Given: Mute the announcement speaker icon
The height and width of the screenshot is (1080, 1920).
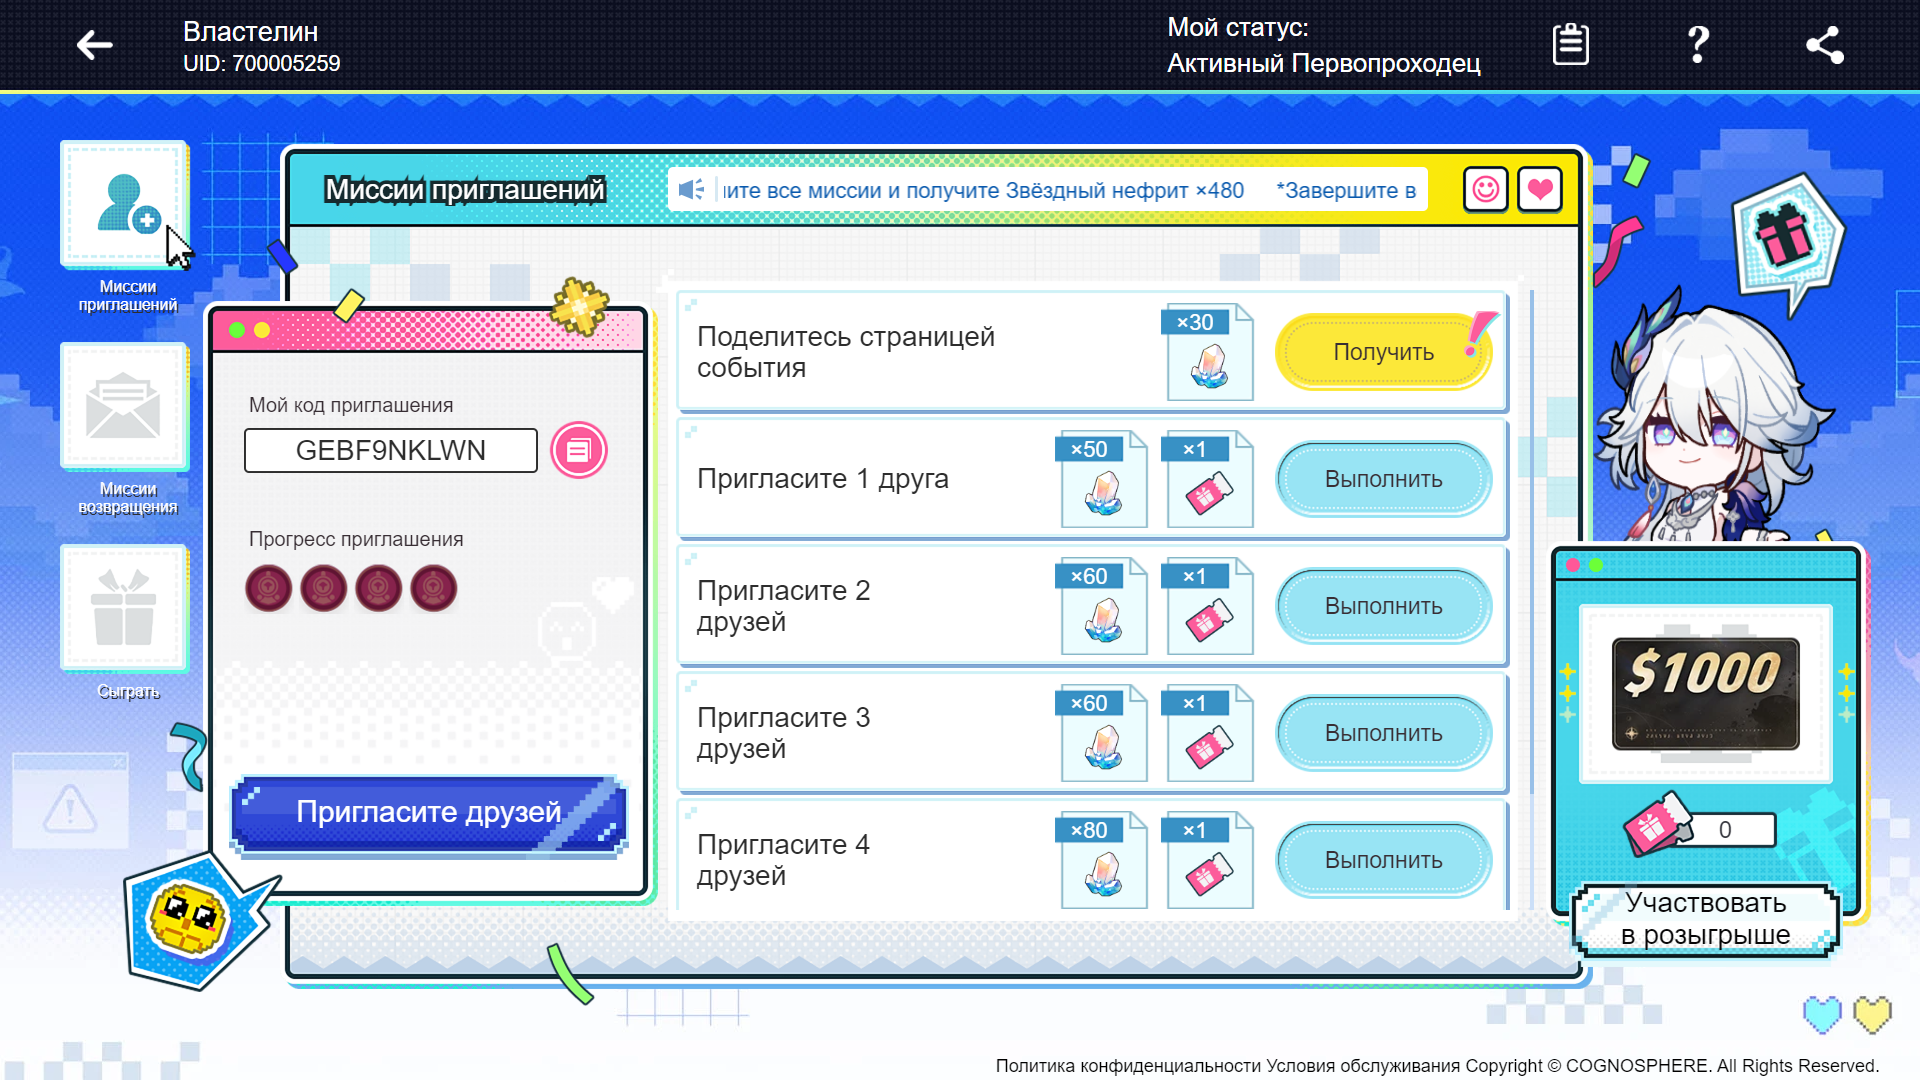Looking at the screenshot, I should click(691, 190).
